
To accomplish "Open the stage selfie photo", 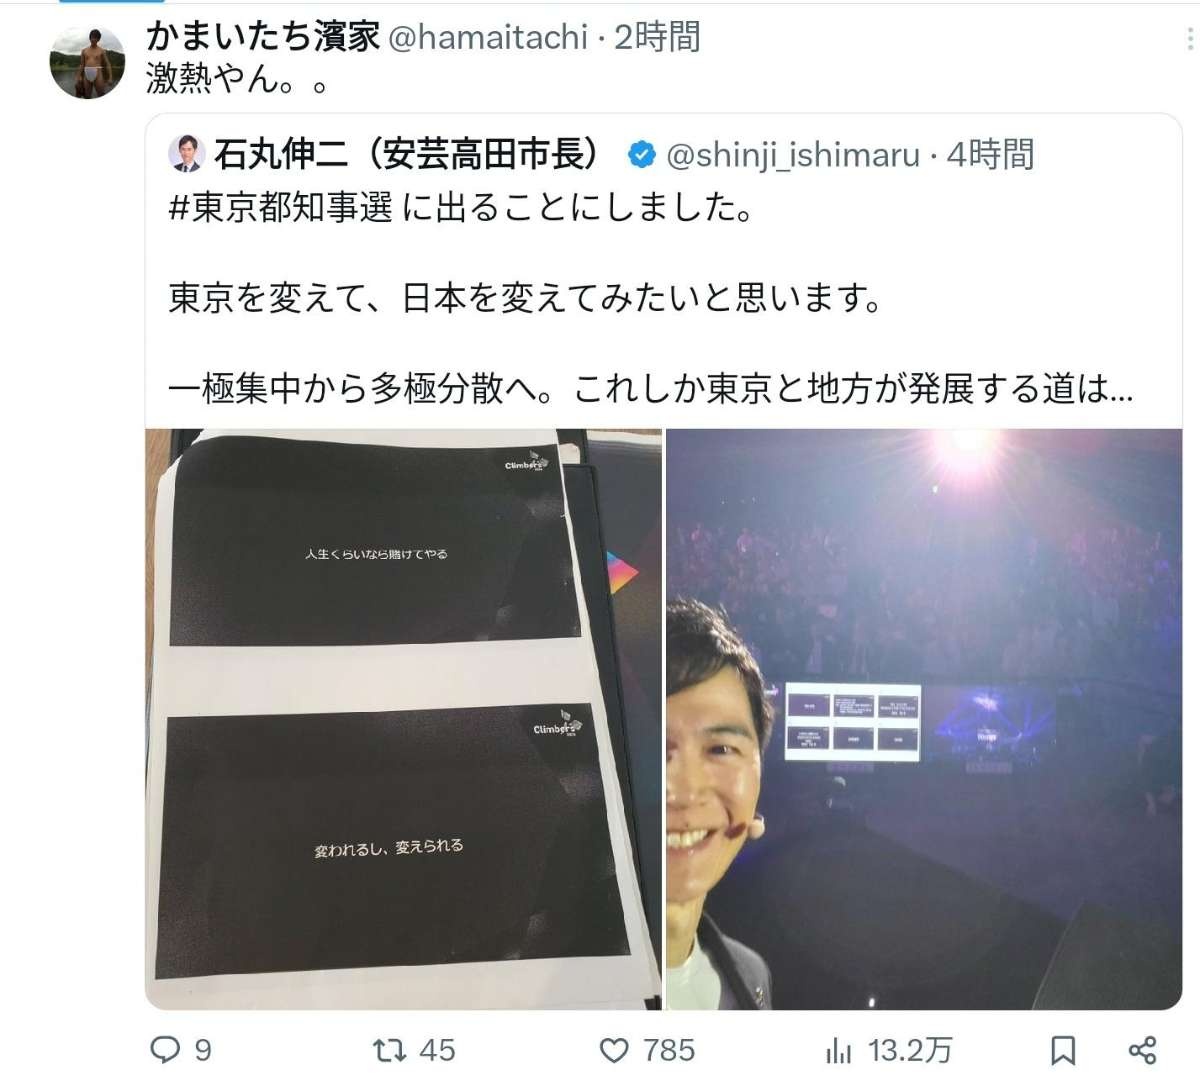I will 924,719.
